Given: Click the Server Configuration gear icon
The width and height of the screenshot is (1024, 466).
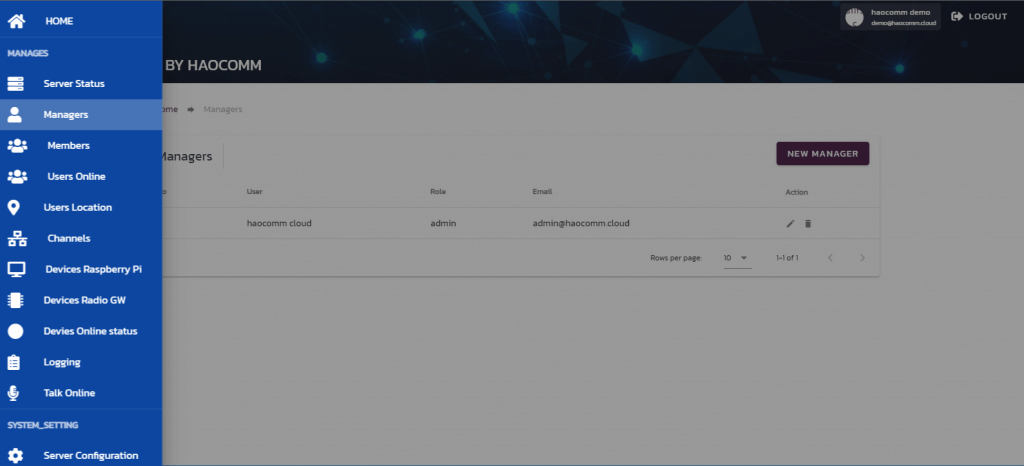Looking at the screenshot, I should tap(15, 456).
